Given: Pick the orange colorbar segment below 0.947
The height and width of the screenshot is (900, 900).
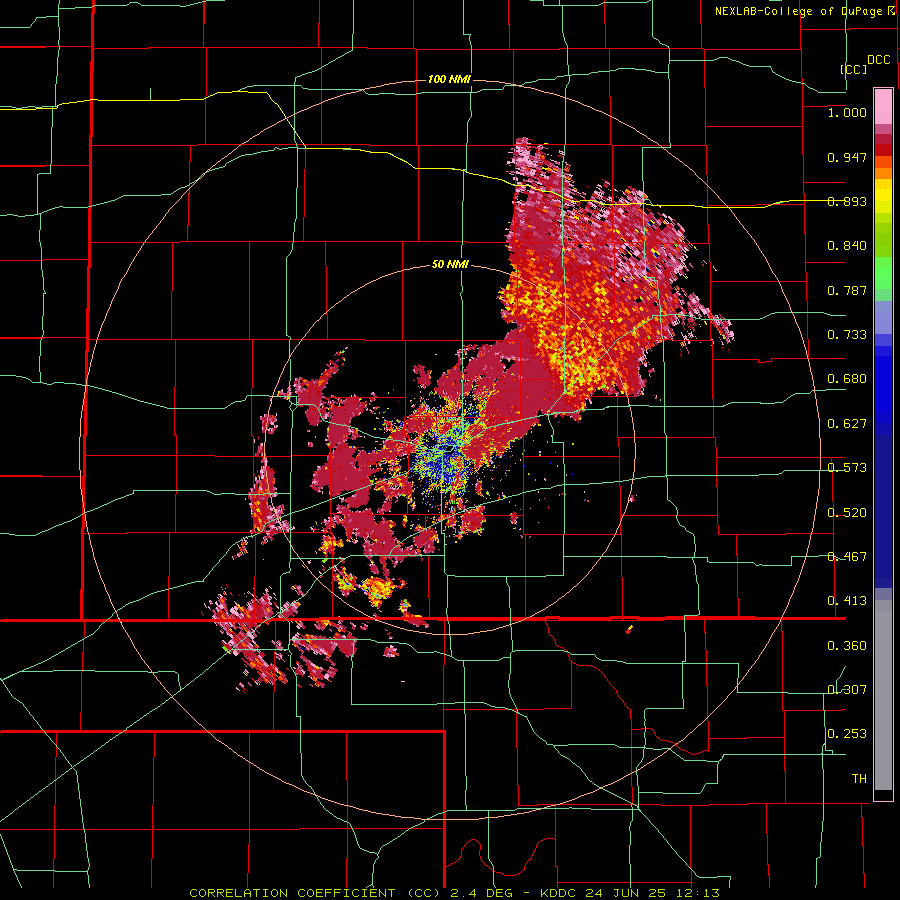Looking at the screenshot, I should pos(883,173).
